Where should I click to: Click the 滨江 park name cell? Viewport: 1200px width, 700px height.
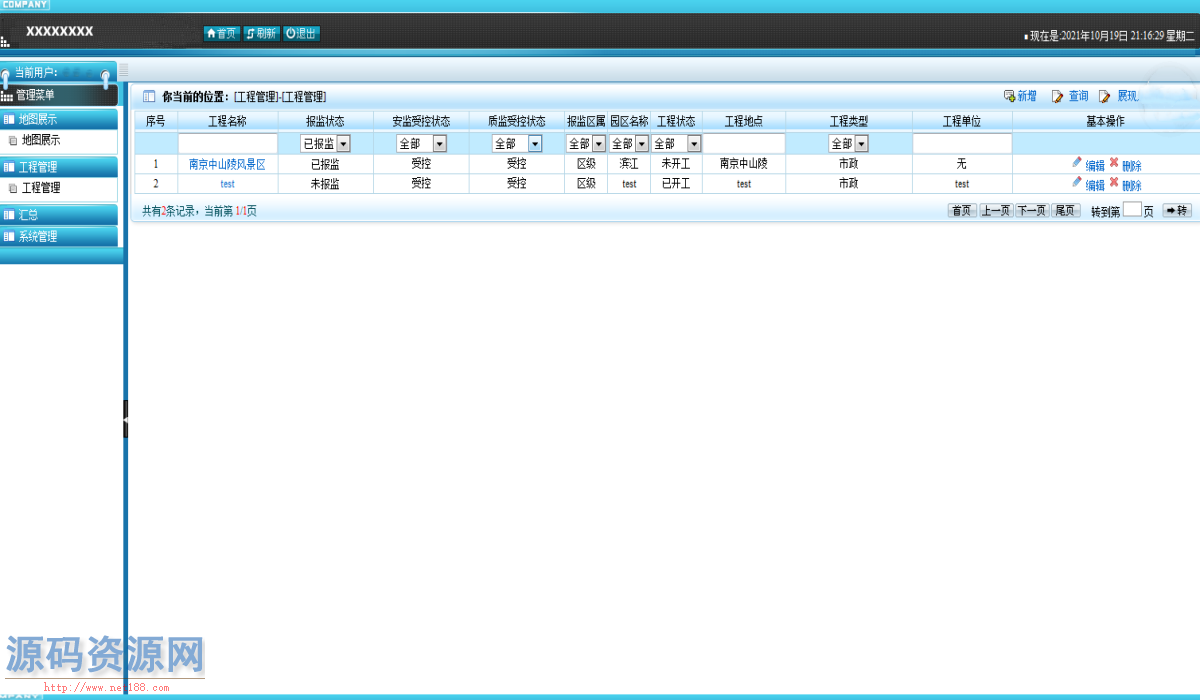coord(629,164)
